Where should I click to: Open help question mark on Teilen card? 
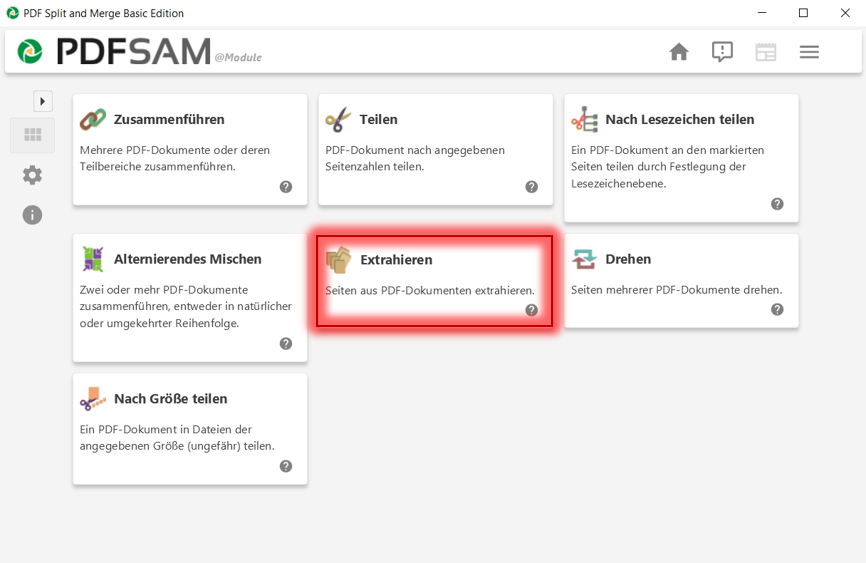pos(531,187)
